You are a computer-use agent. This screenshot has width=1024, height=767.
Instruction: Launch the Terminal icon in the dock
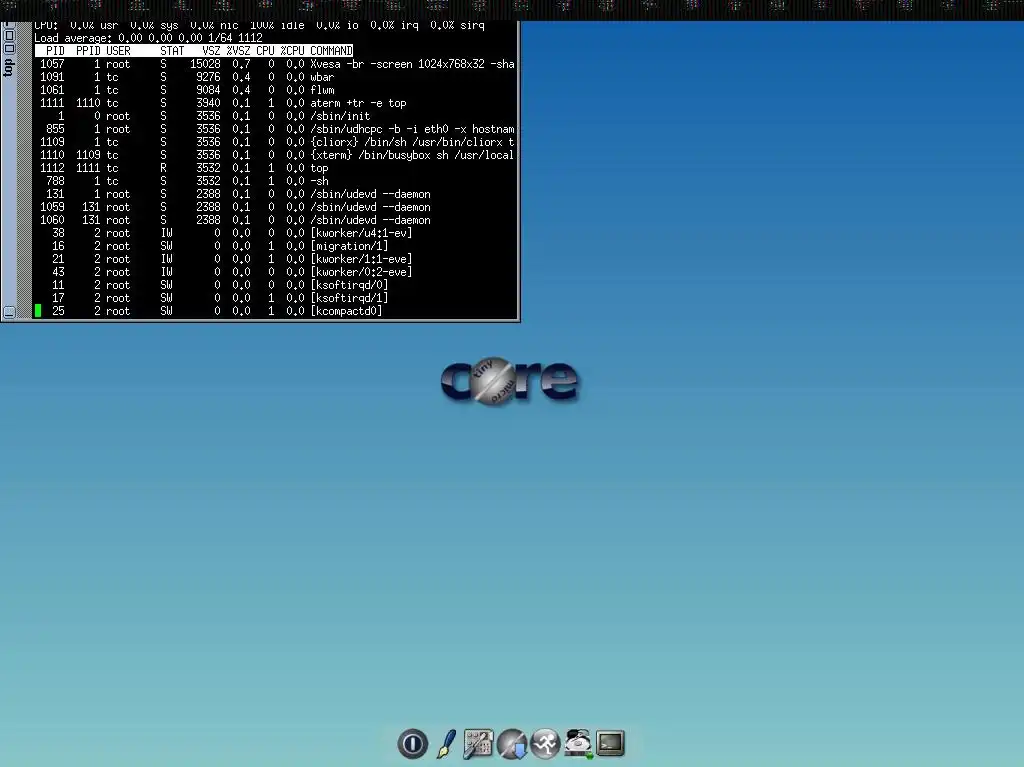pos(611,743)
